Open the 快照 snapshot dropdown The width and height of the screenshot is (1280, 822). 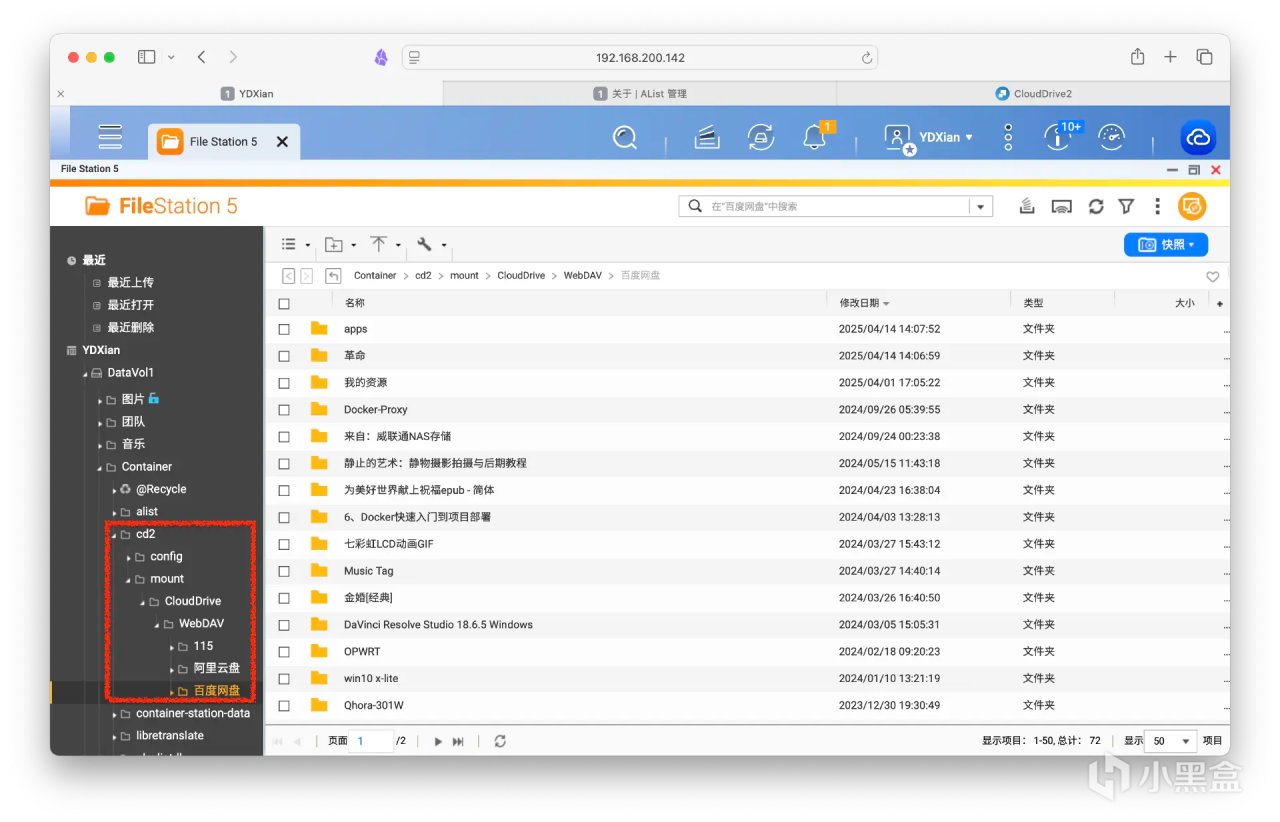tap(1166, 244)
